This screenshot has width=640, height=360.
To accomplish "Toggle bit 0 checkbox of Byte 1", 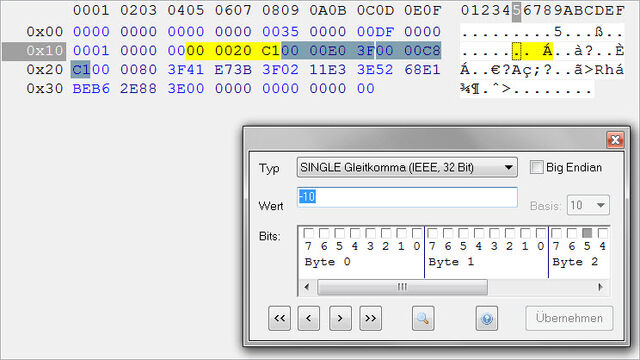I will (x=540, y=233).
